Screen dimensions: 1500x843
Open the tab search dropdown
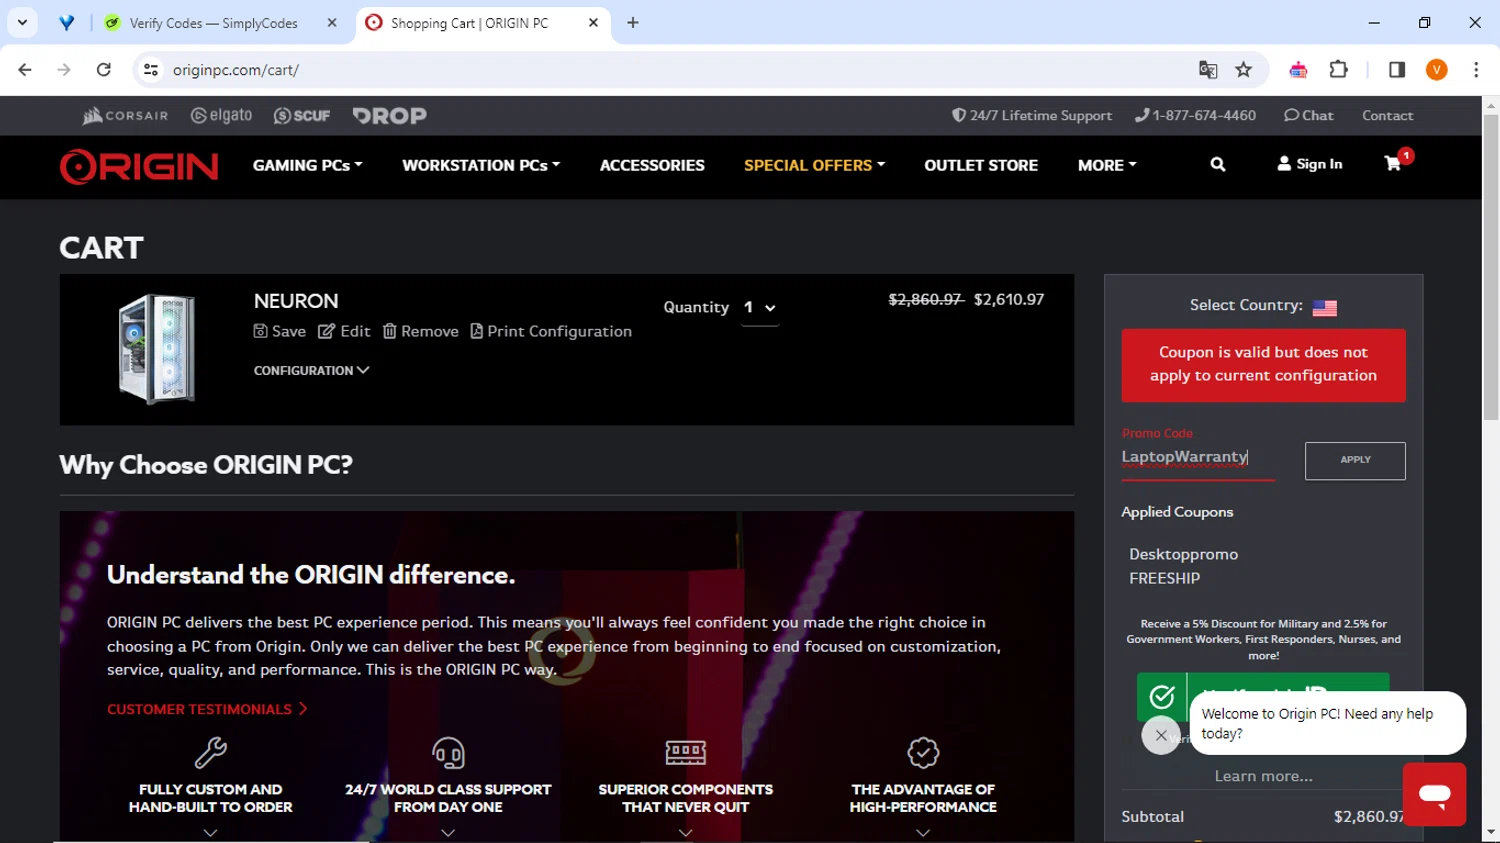click(x=22, y=22)
